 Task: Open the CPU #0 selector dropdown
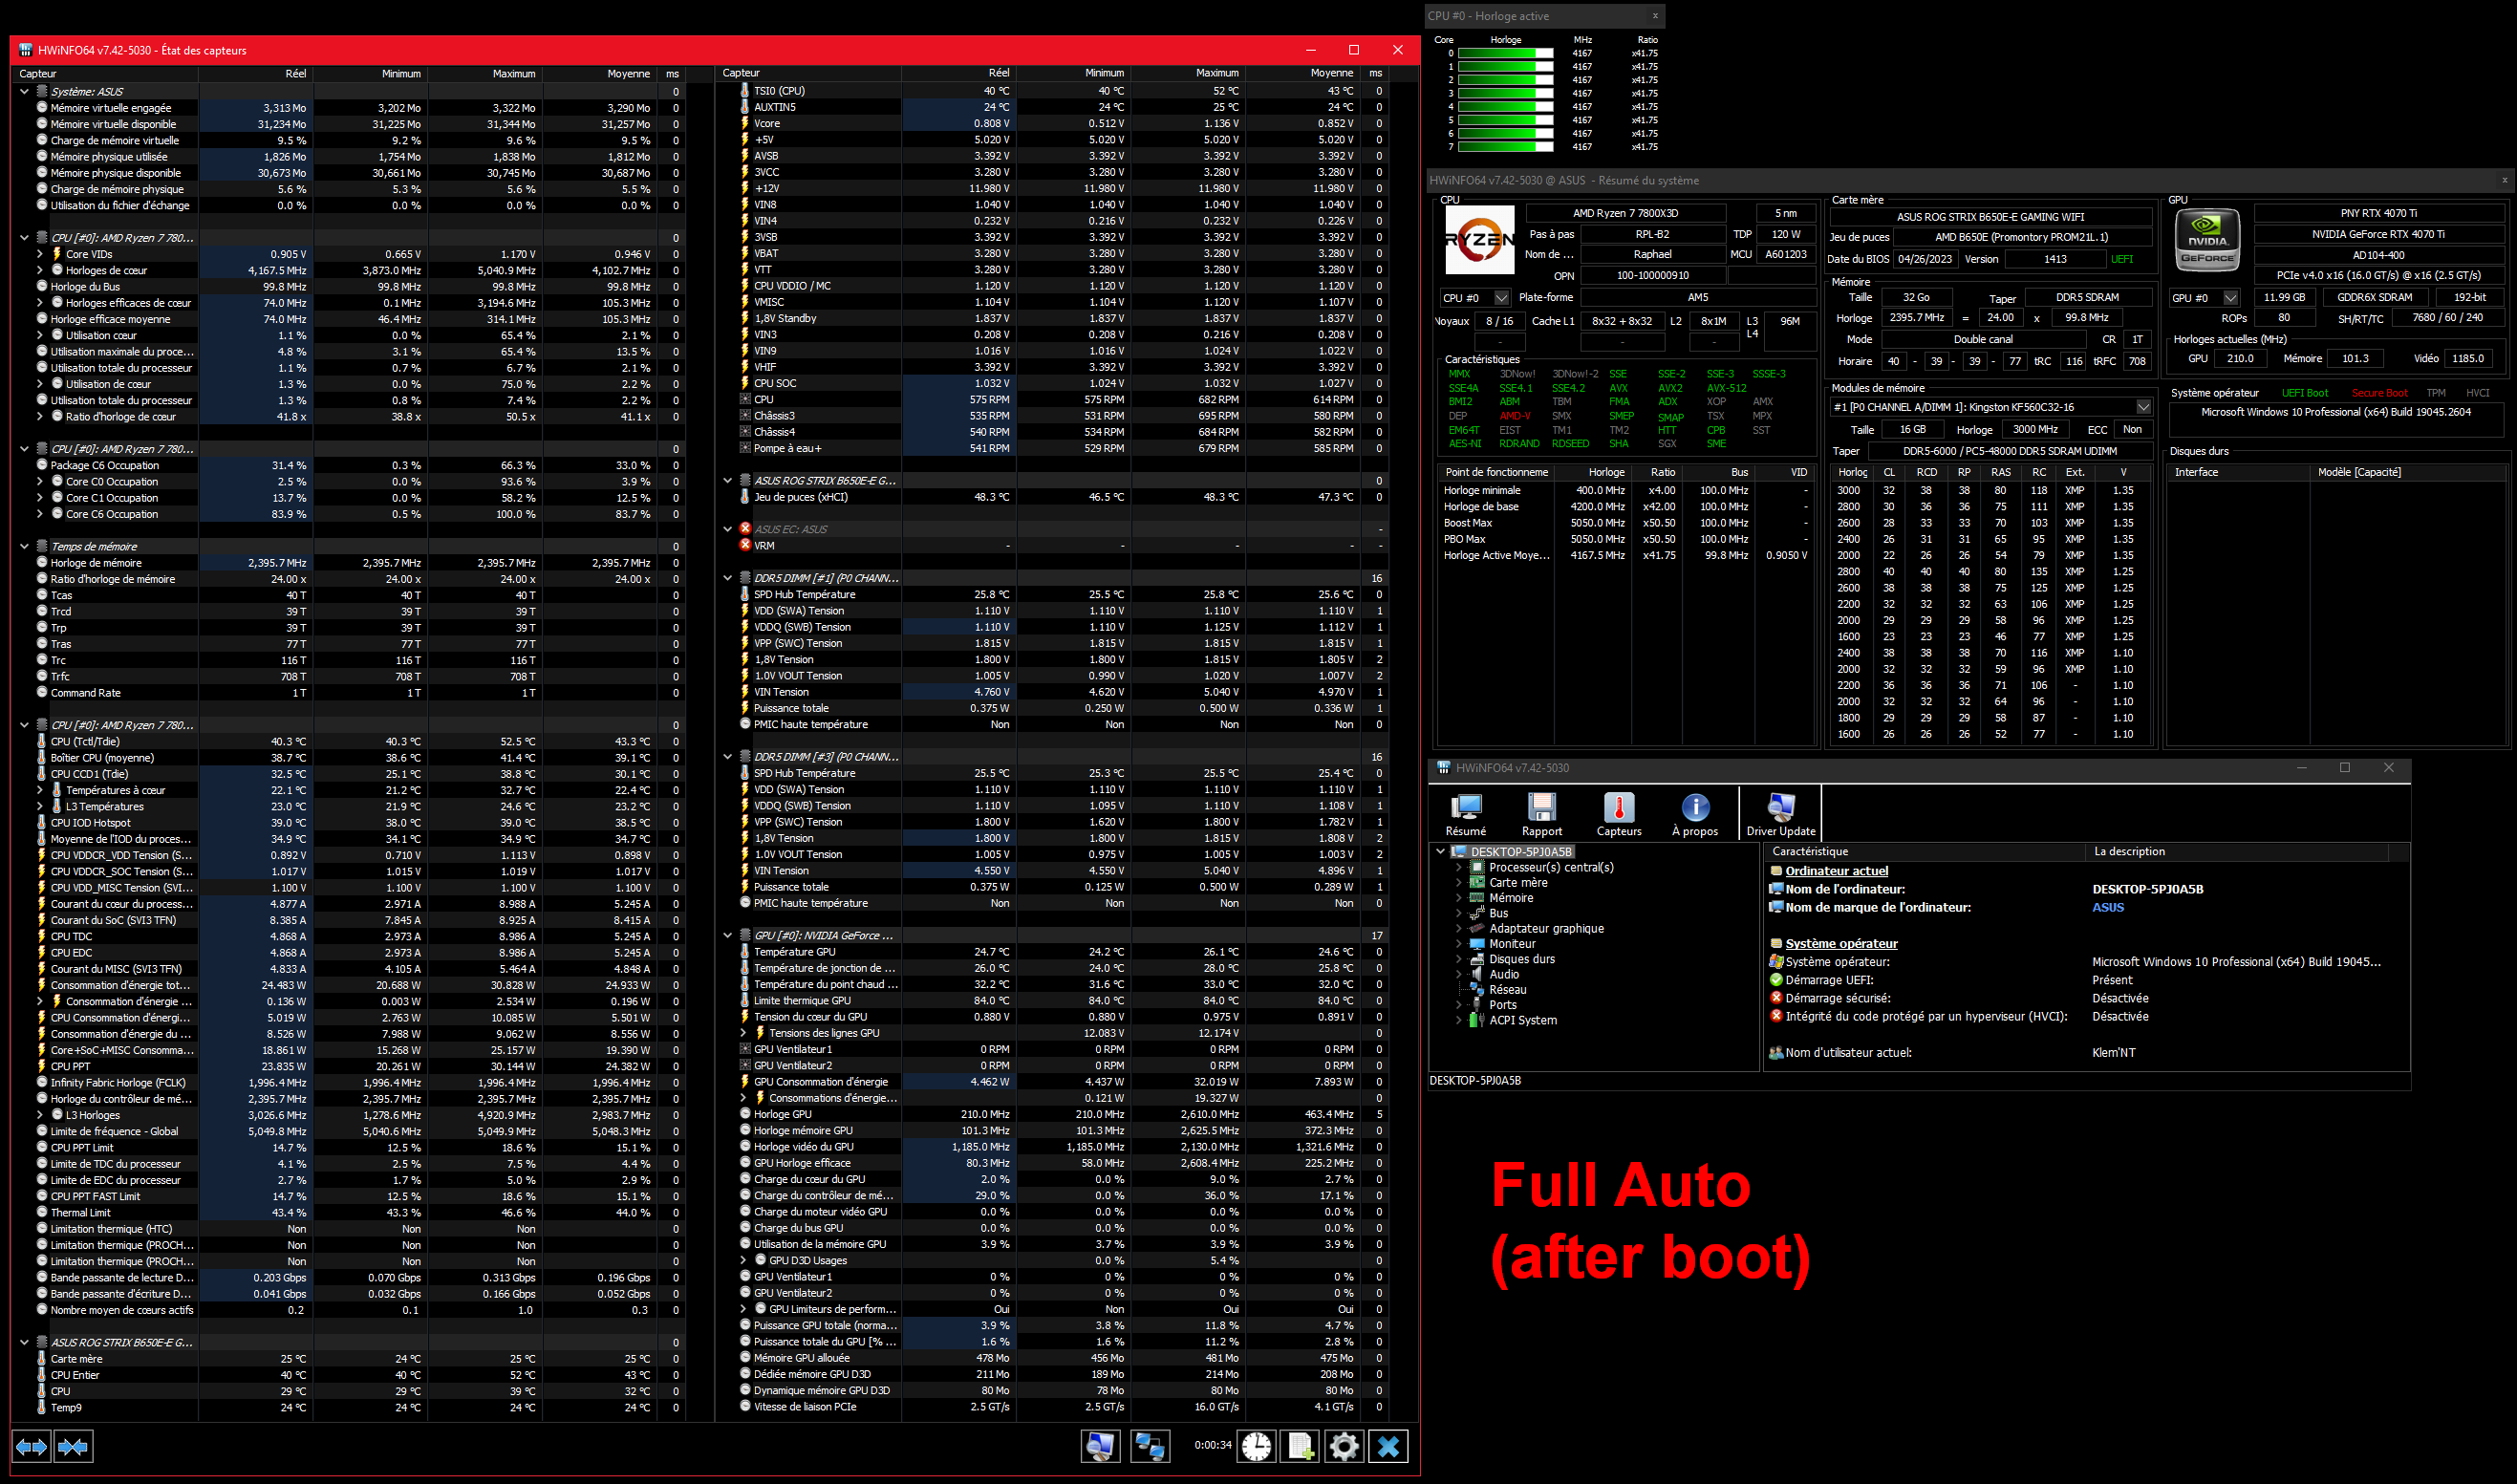pyautogui.click(x=1501, y=298)
